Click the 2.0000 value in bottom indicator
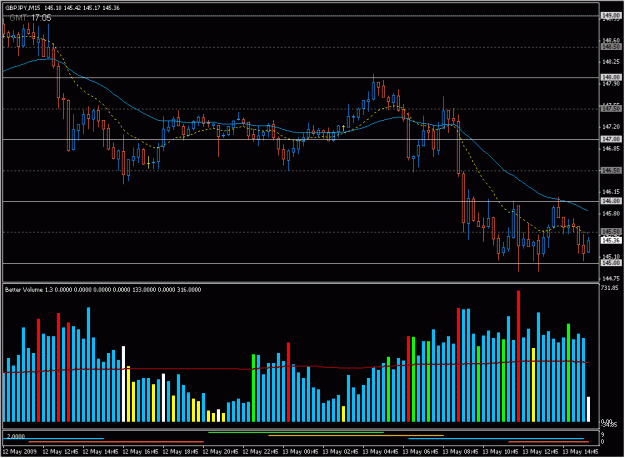 [x=16, y=436]
